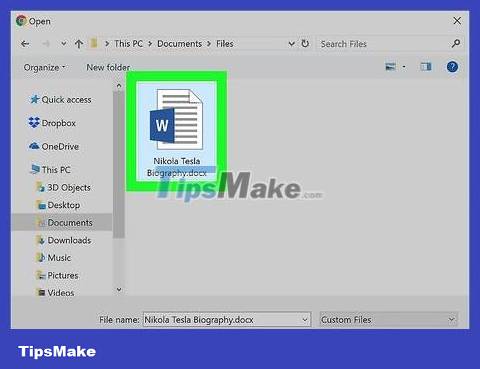Image resolution: width=480 pixels, height=369 pixels.
Task: Open recent locations dropdown chevron
Action: [x=63, y=44]
